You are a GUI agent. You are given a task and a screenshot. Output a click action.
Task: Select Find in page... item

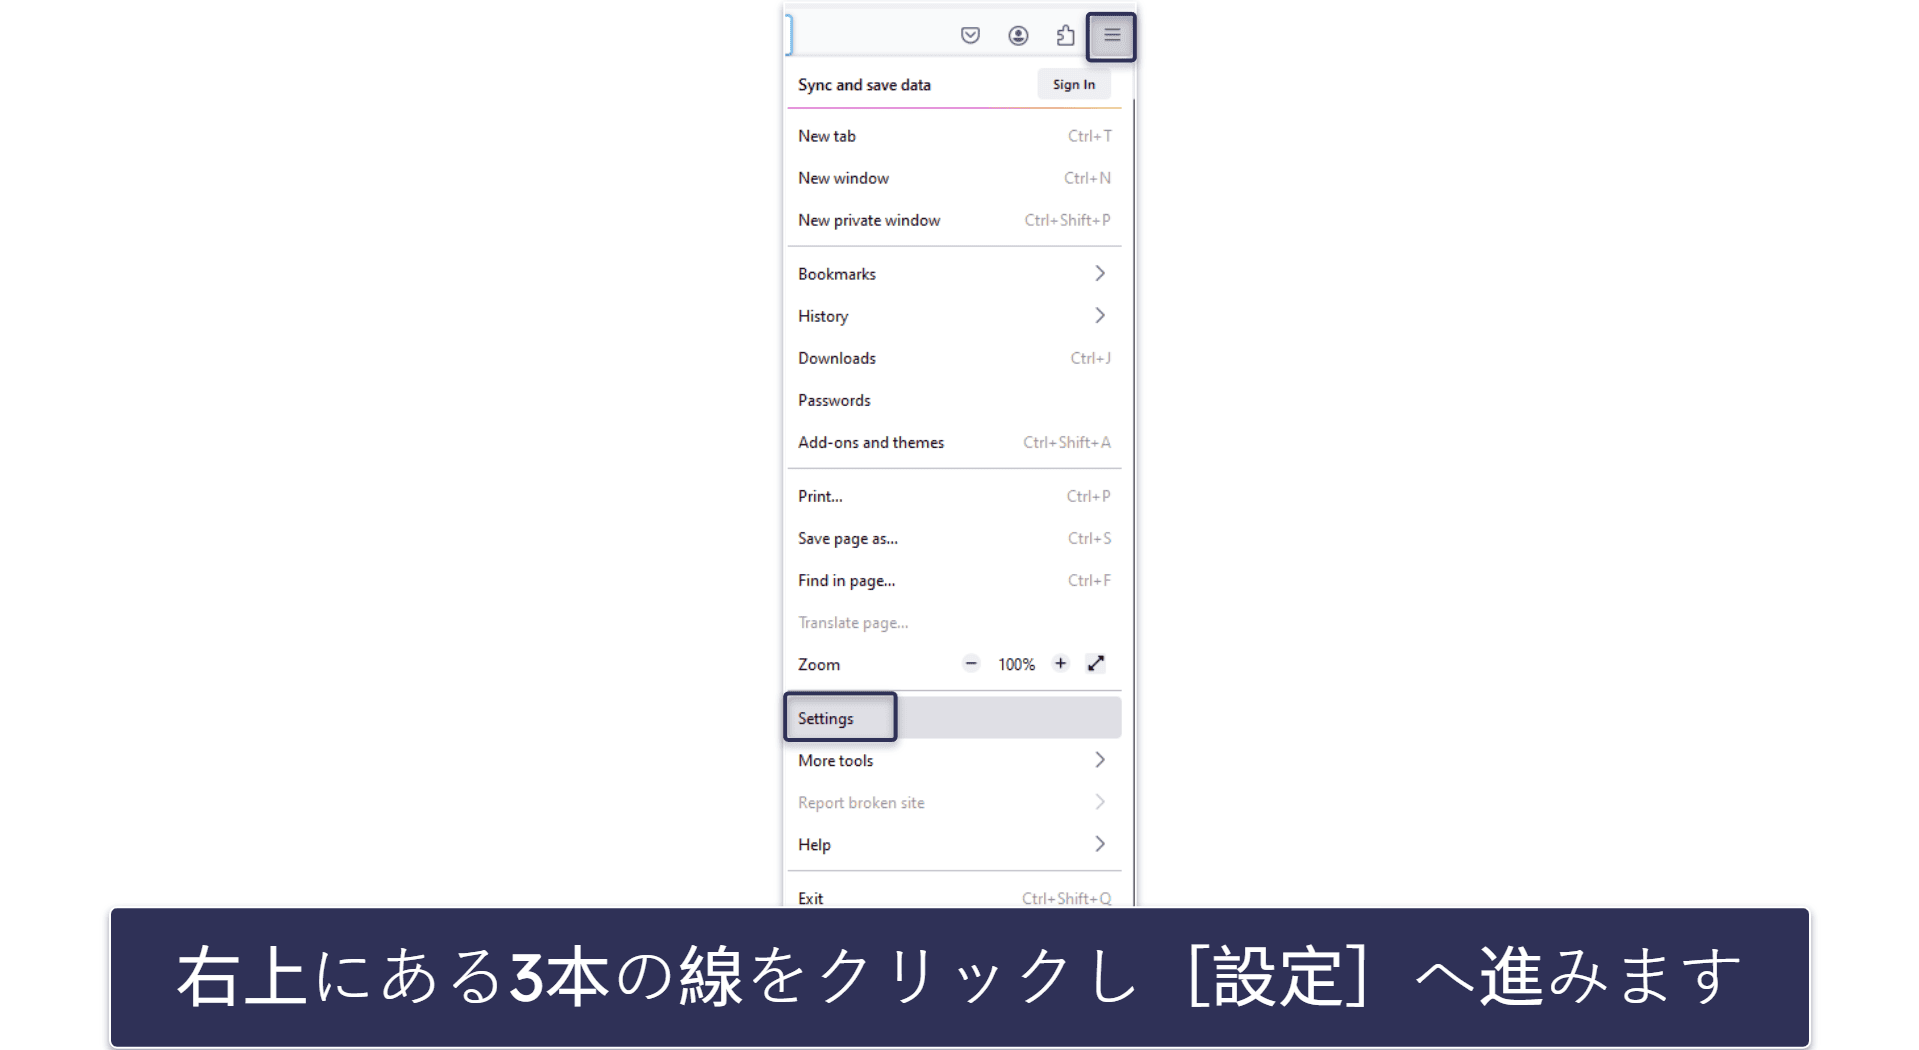tap(954, 580)
